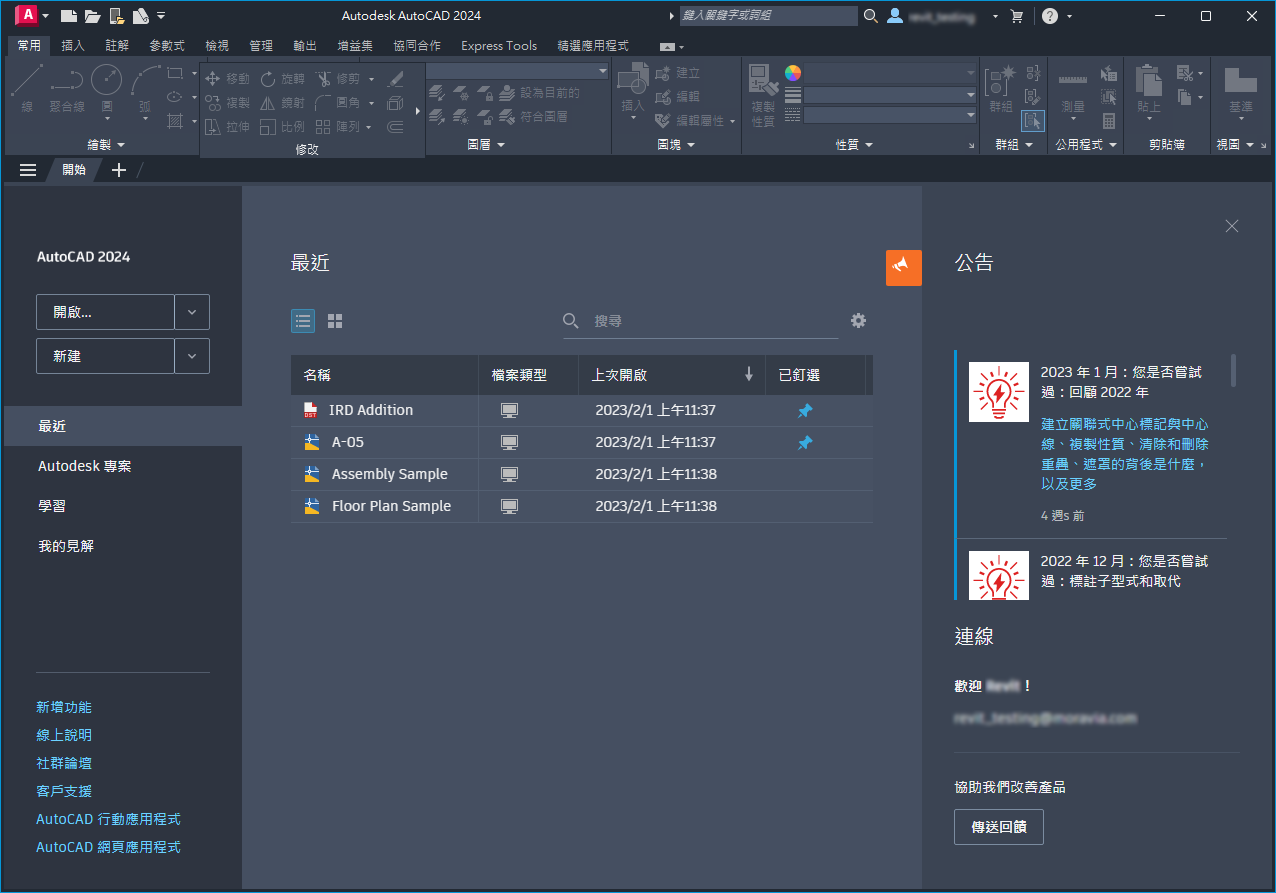
Task: Click the Open folder icon in quick access toolbar
Action: point(92,16)
